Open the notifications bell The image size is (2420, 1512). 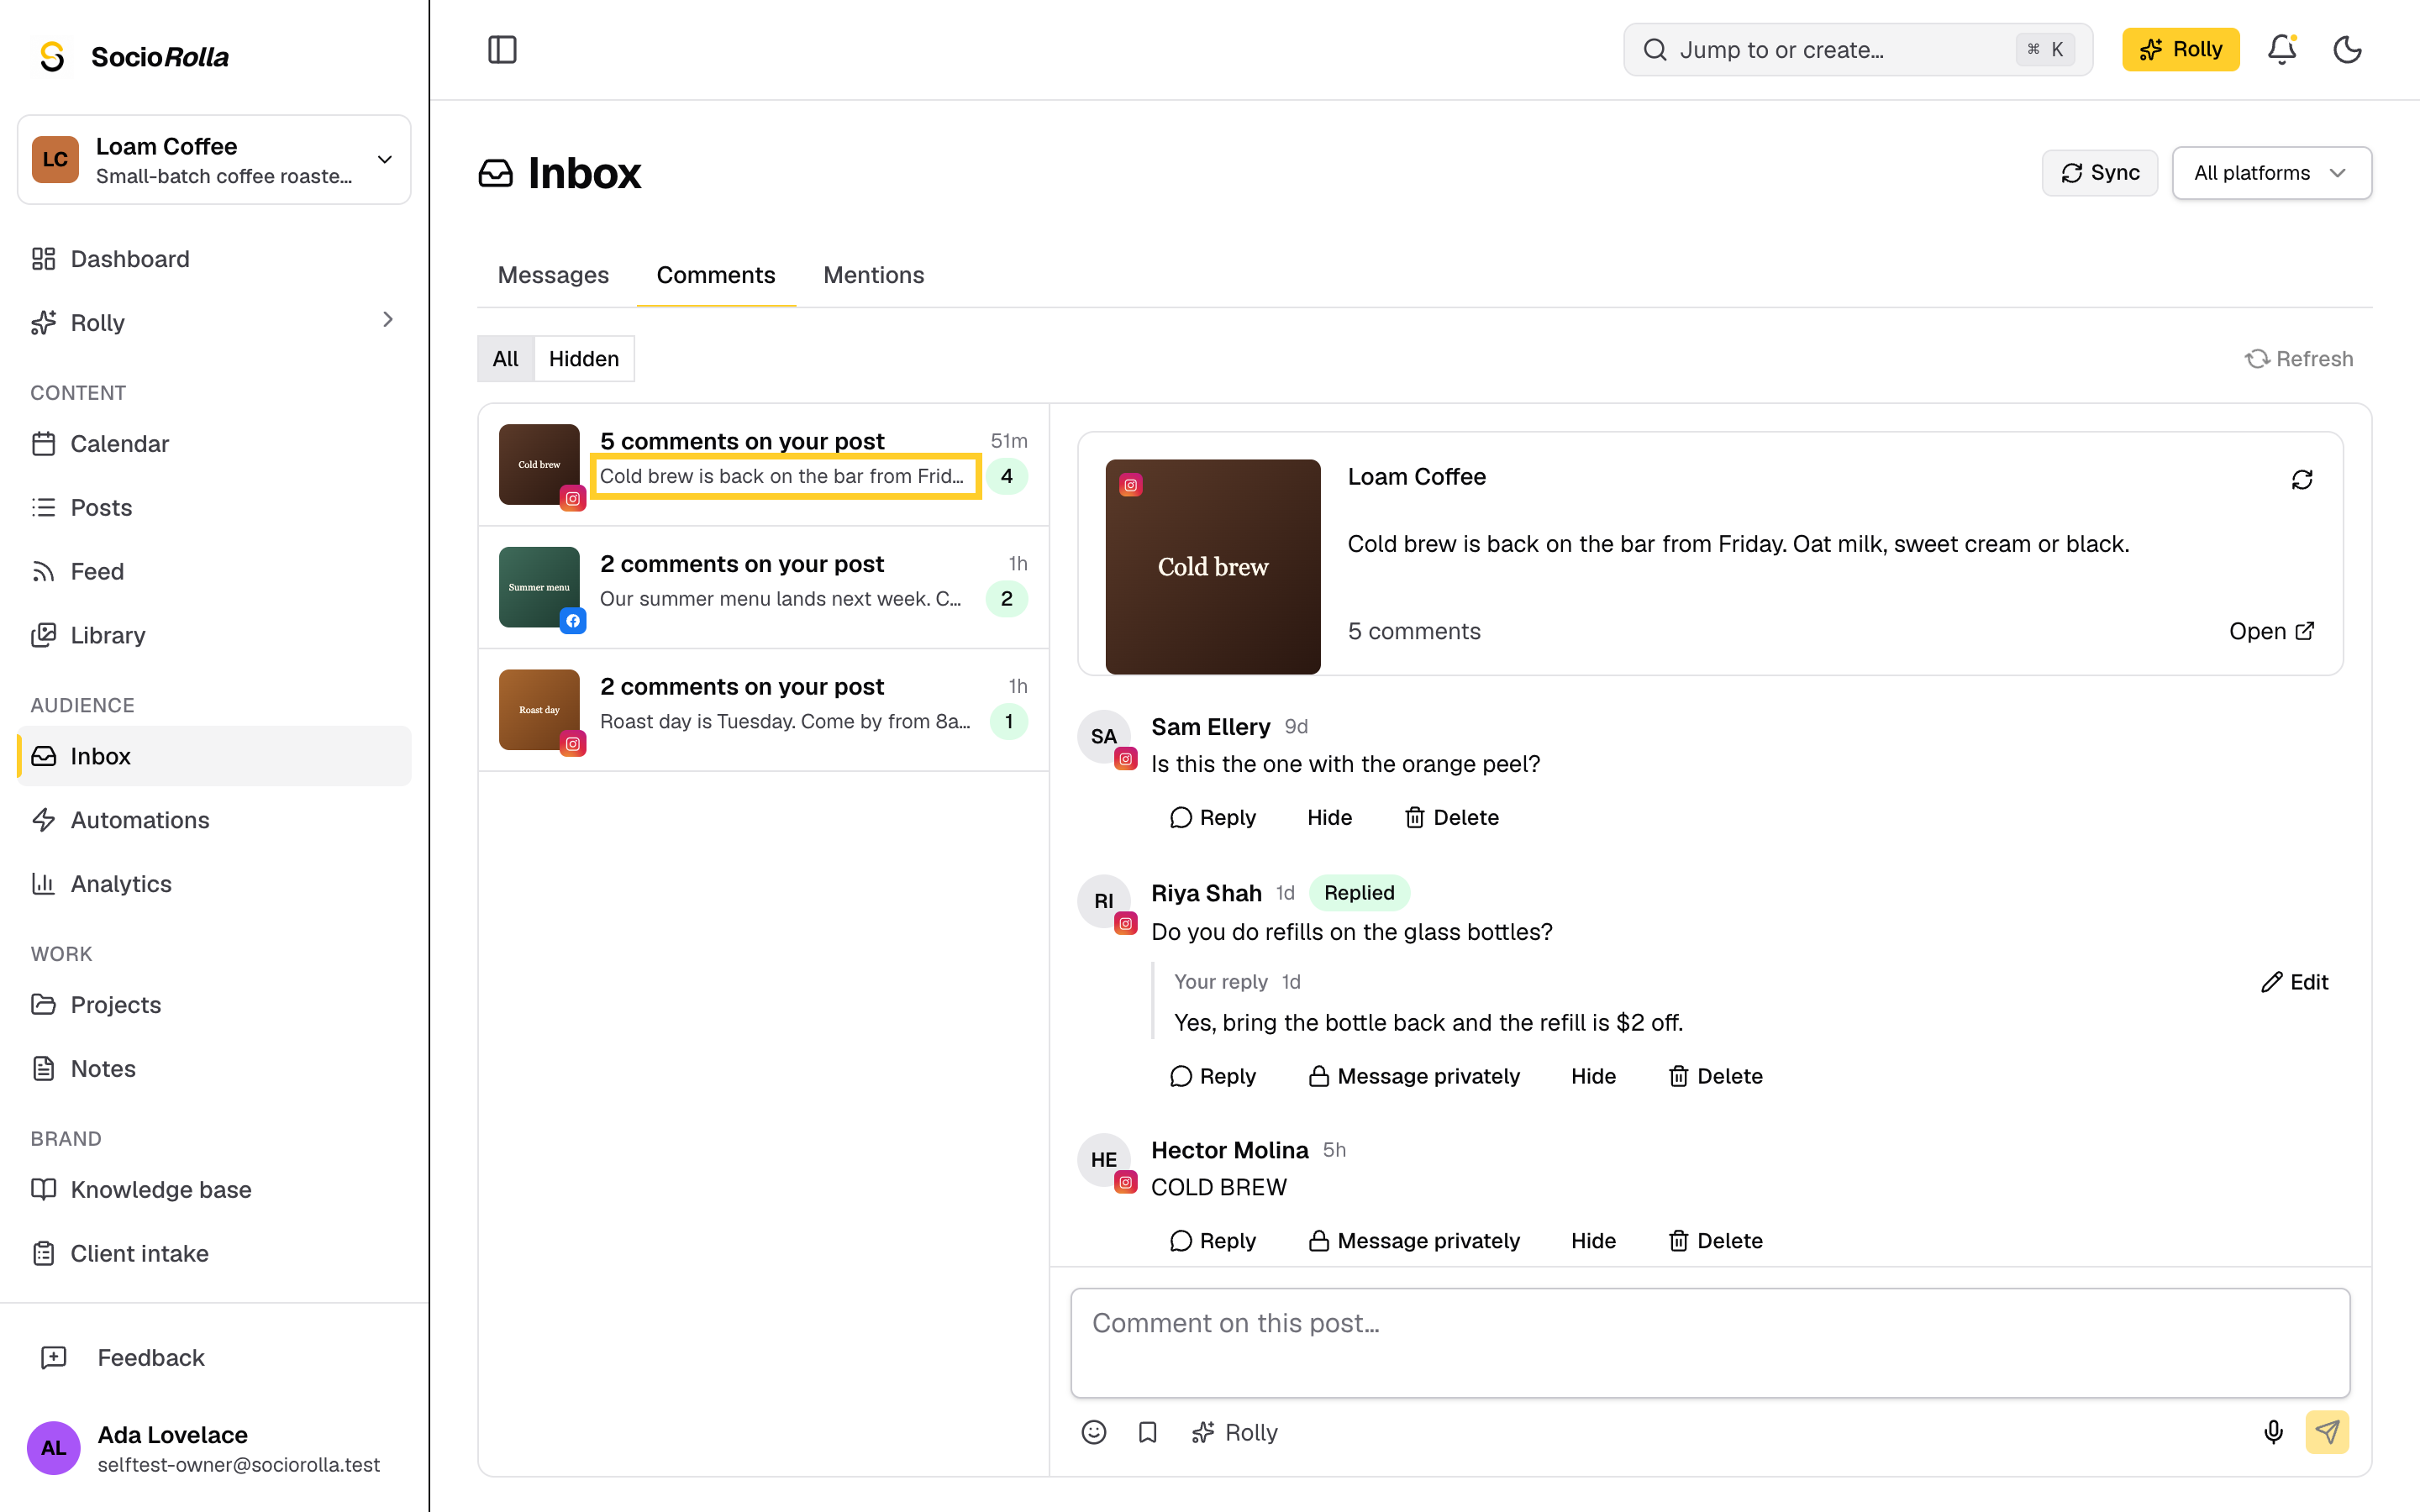point(2281,49)
